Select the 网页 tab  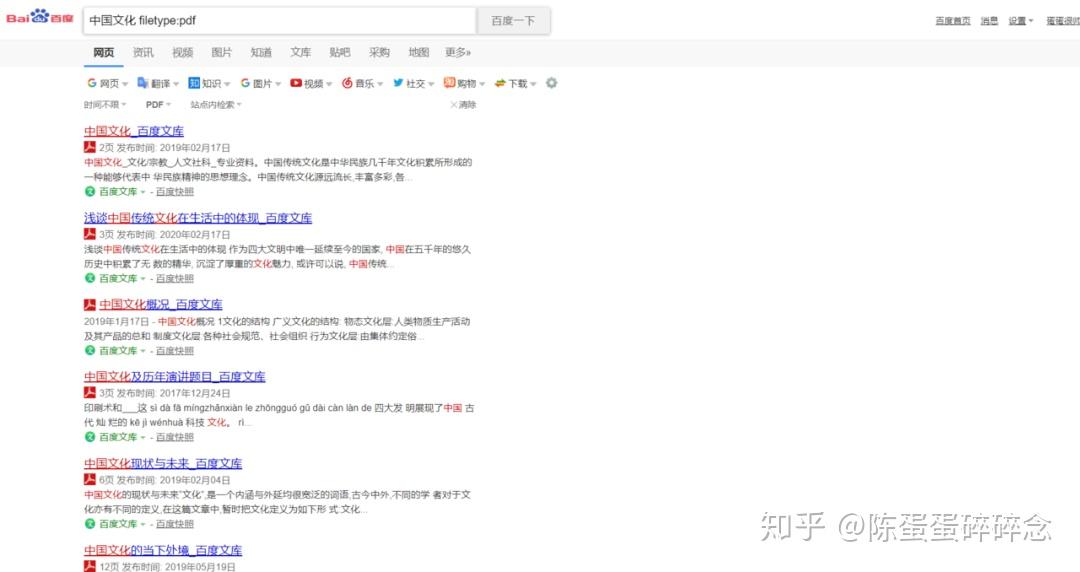point(104,52)
